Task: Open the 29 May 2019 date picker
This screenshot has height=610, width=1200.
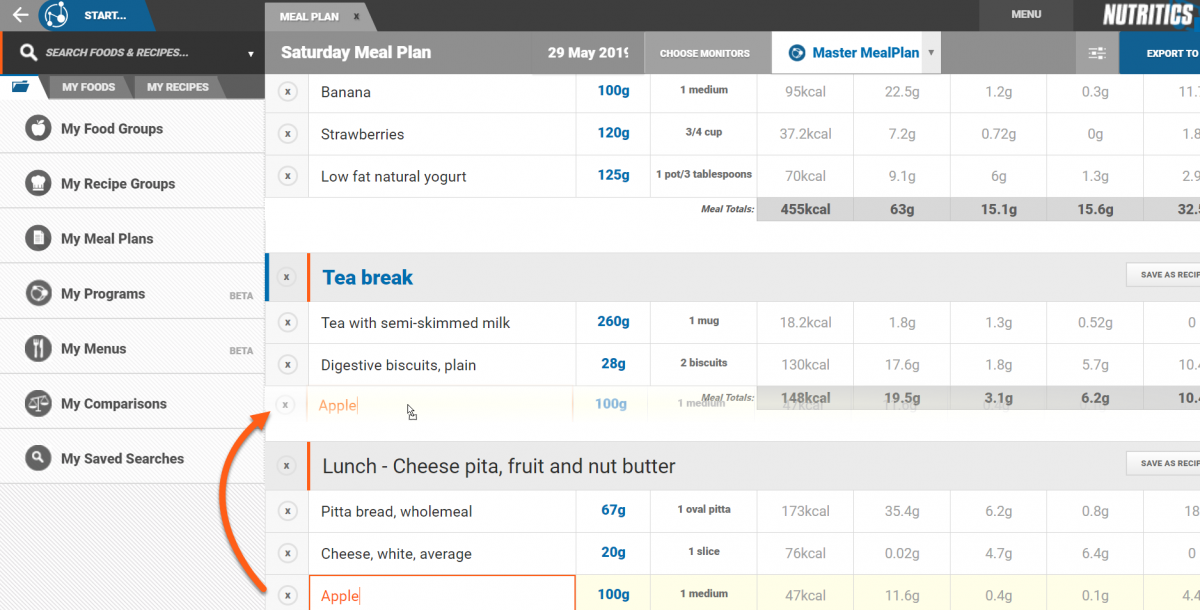Action: (587, 53)
